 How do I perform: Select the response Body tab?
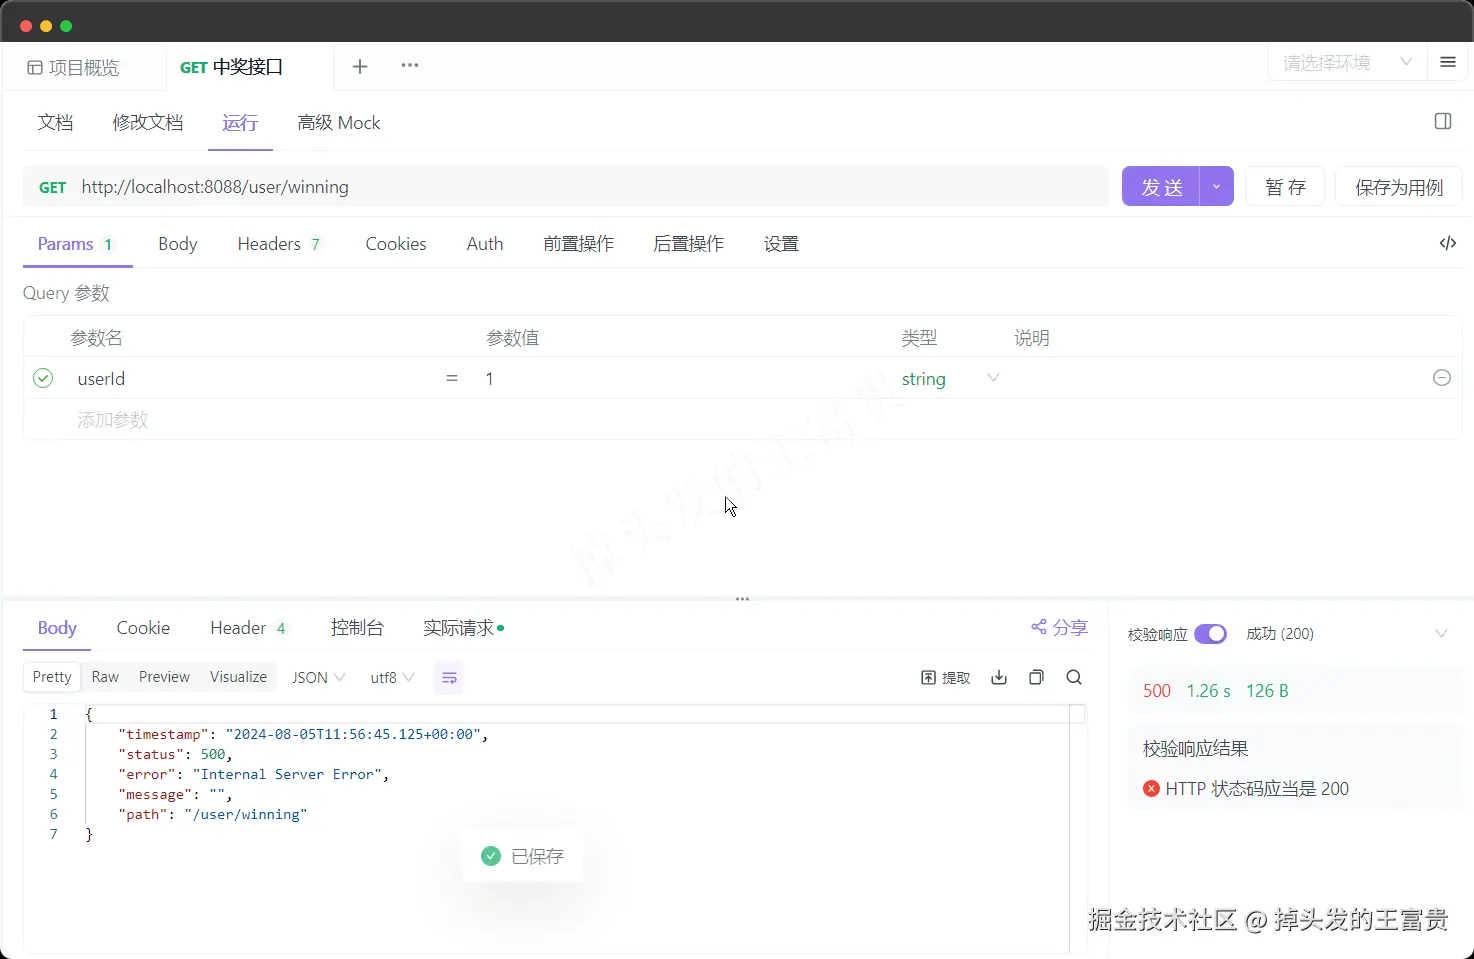(x=57, y=628)
